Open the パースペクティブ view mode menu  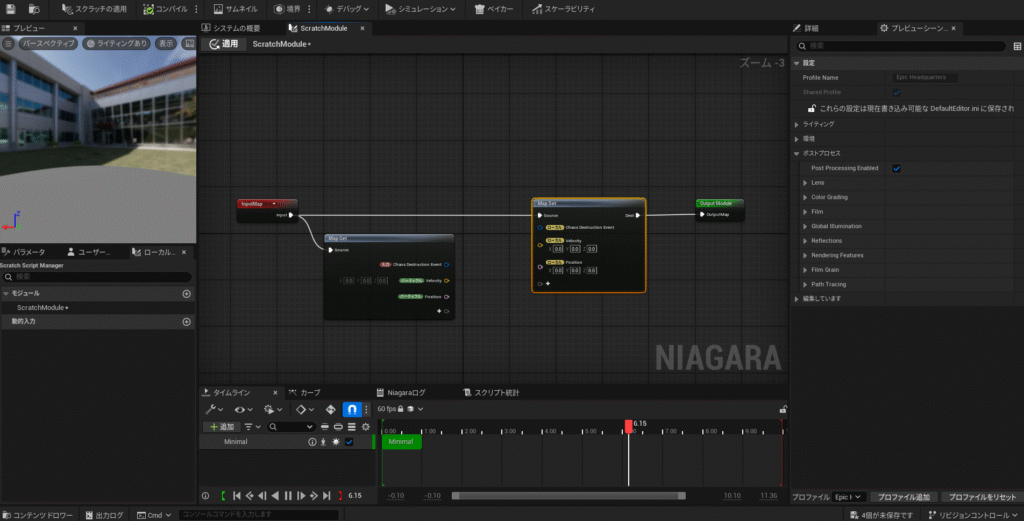pos(48,44)
